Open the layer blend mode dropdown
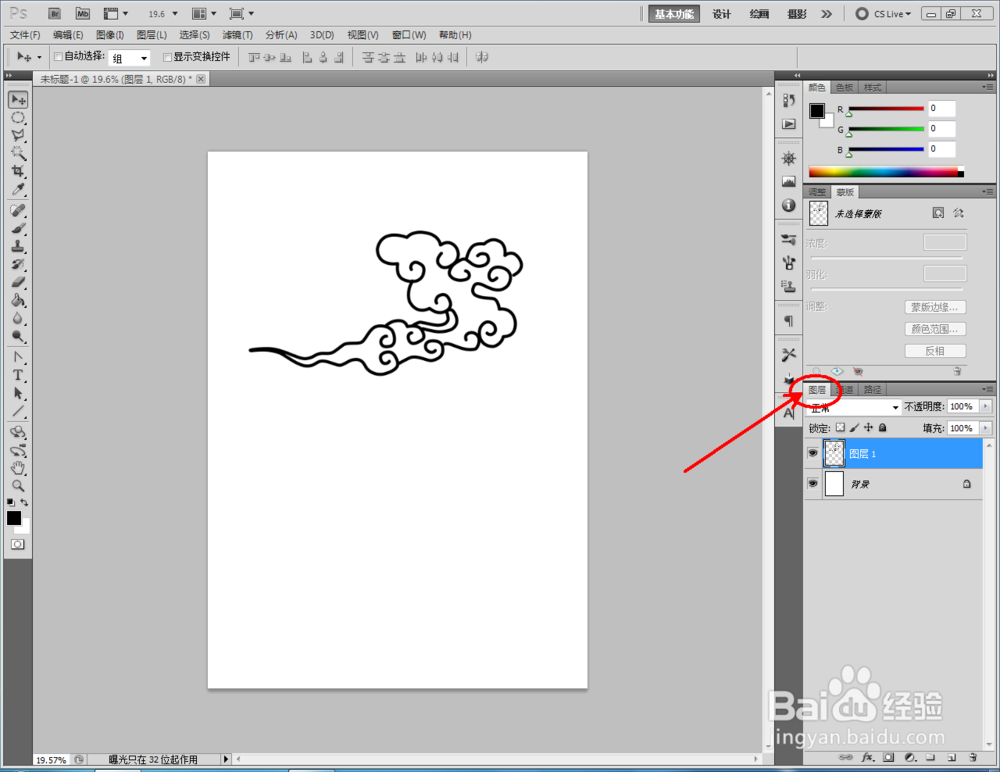 (854, 407)
